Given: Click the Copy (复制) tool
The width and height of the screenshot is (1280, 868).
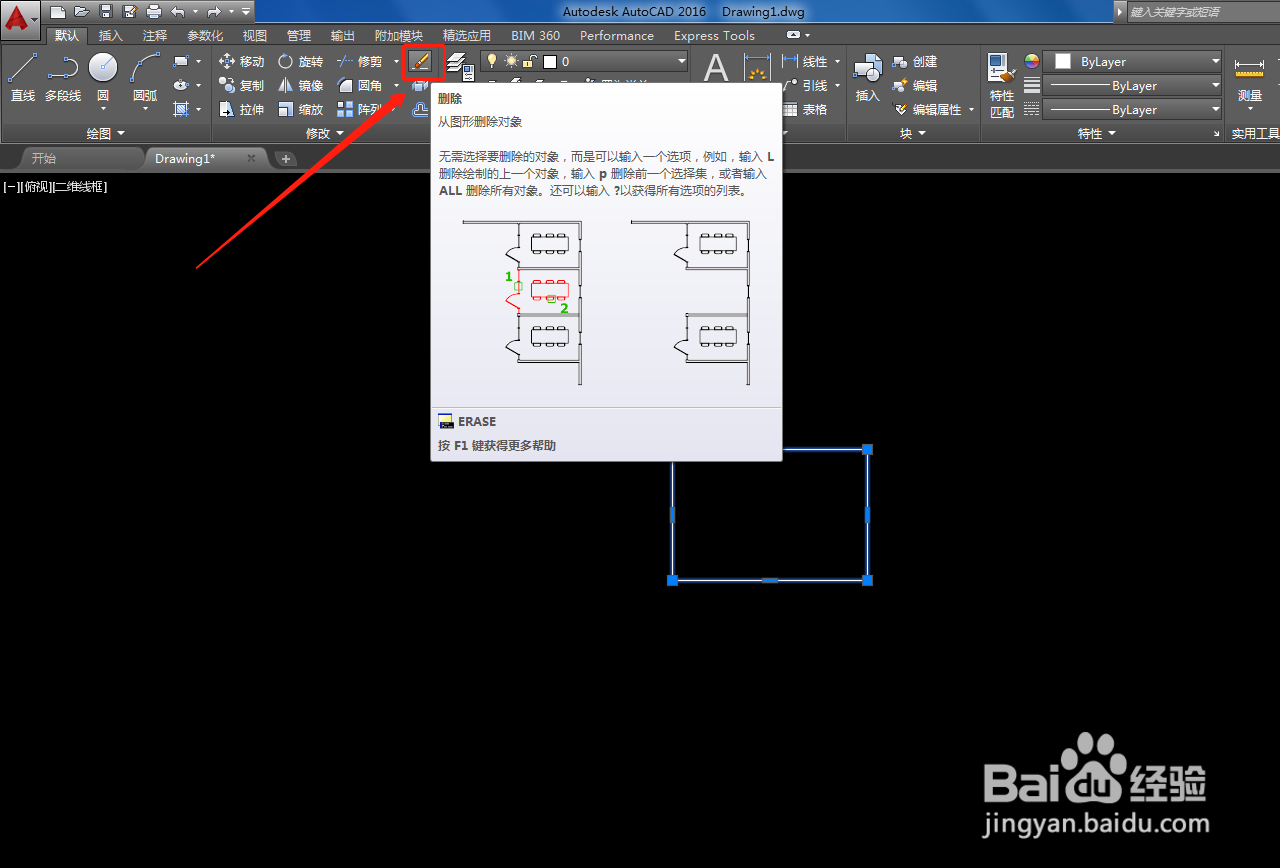Looking at the screenshot, I should coord(241,85).
